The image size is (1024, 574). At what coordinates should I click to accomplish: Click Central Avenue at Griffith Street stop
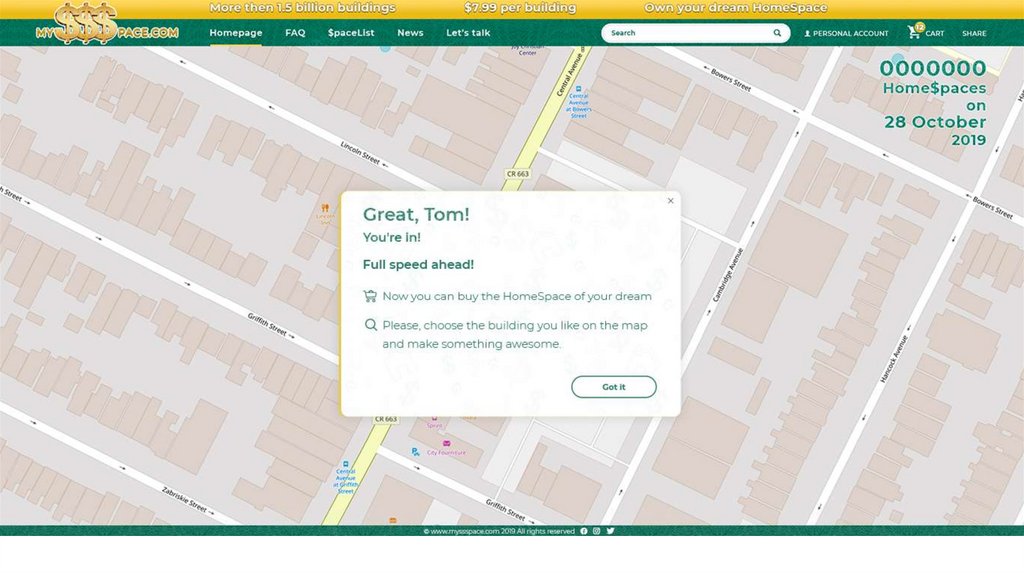point(345,465)
